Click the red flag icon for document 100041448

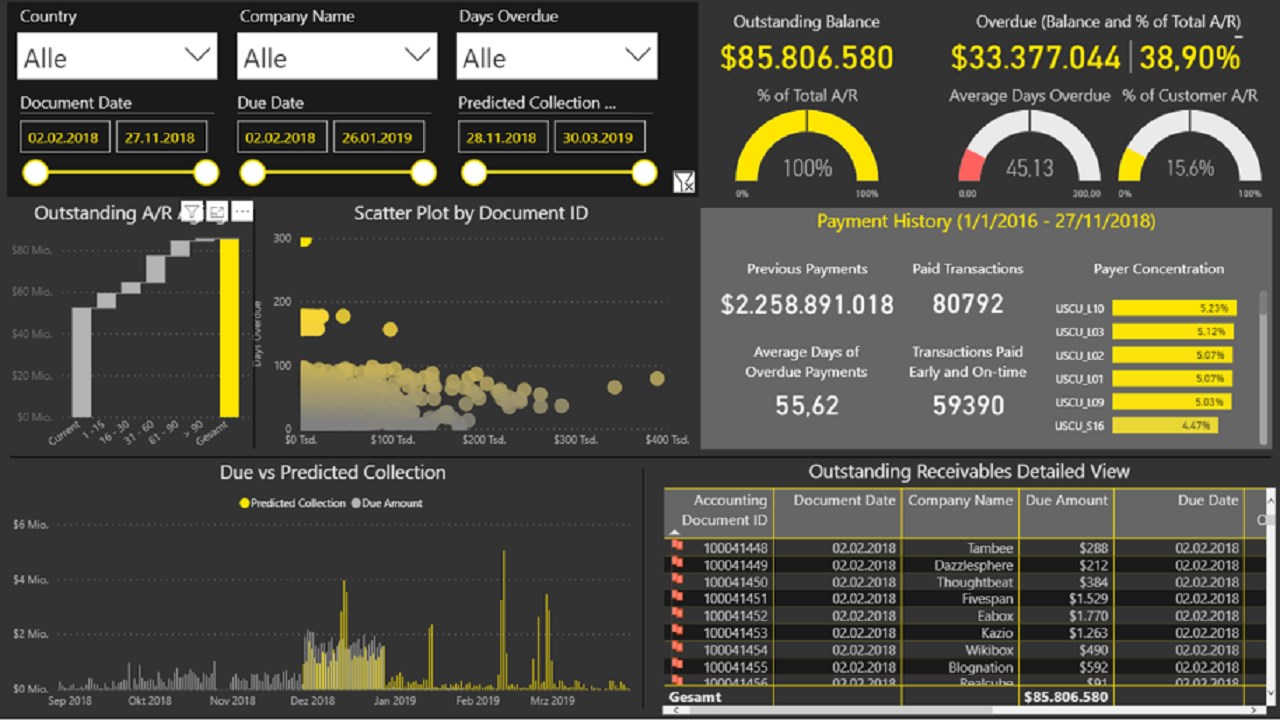point(677,546)
